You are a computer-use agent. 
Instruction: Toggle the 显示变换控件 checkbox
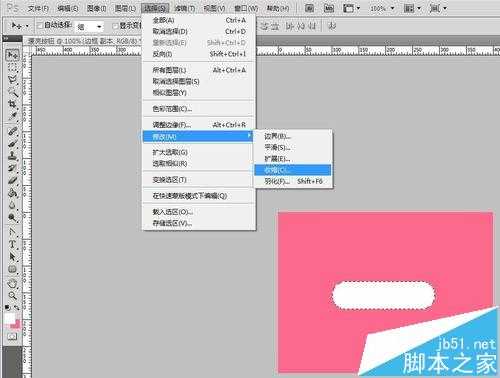click(x=115, y=25)
